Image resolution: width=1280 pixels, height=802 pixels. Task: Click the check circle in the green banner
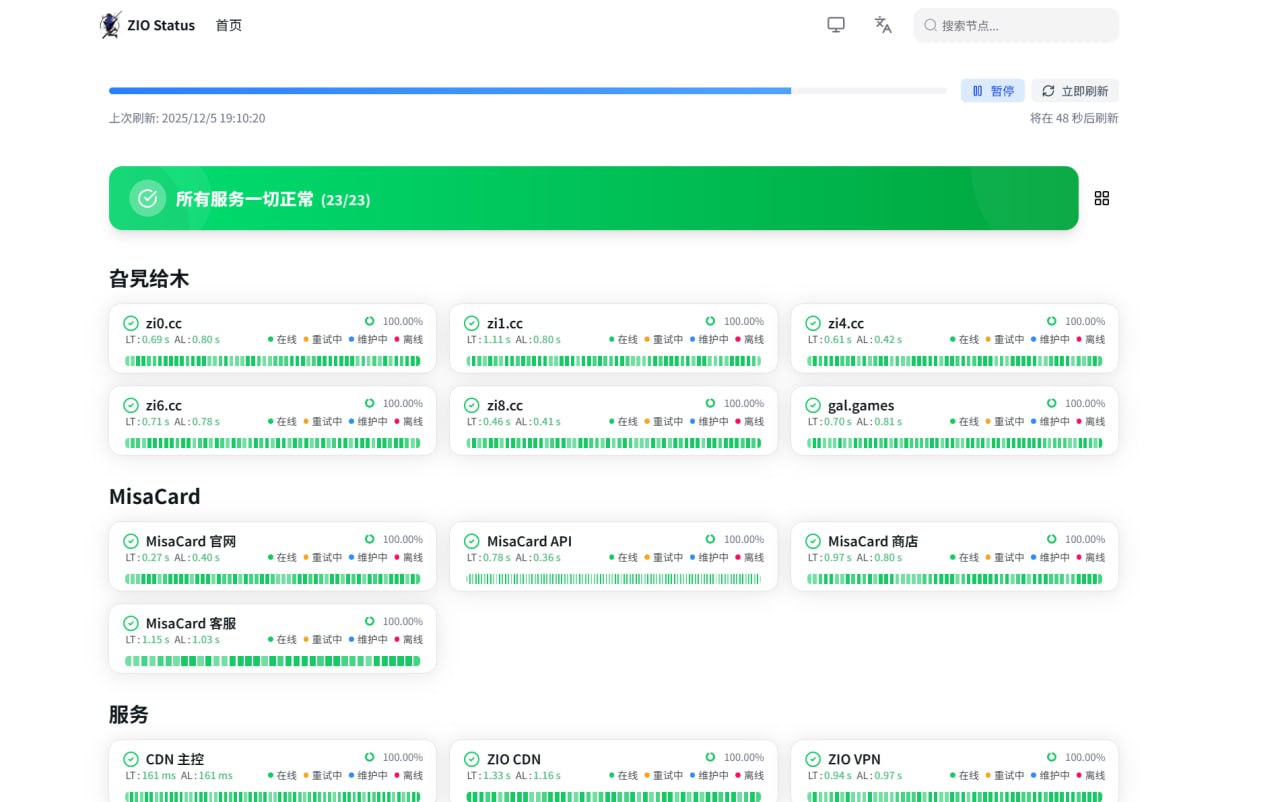(147, 198)
